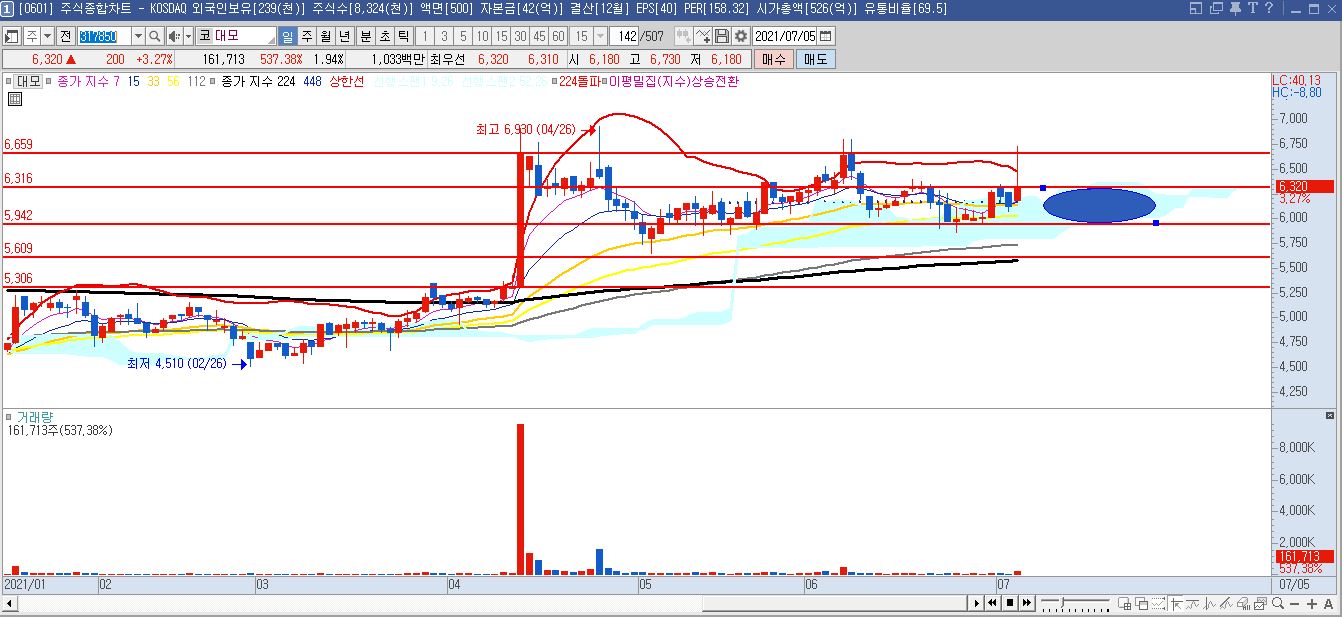
Task: Choose the 30 interval button
Action: pos(520,36)
